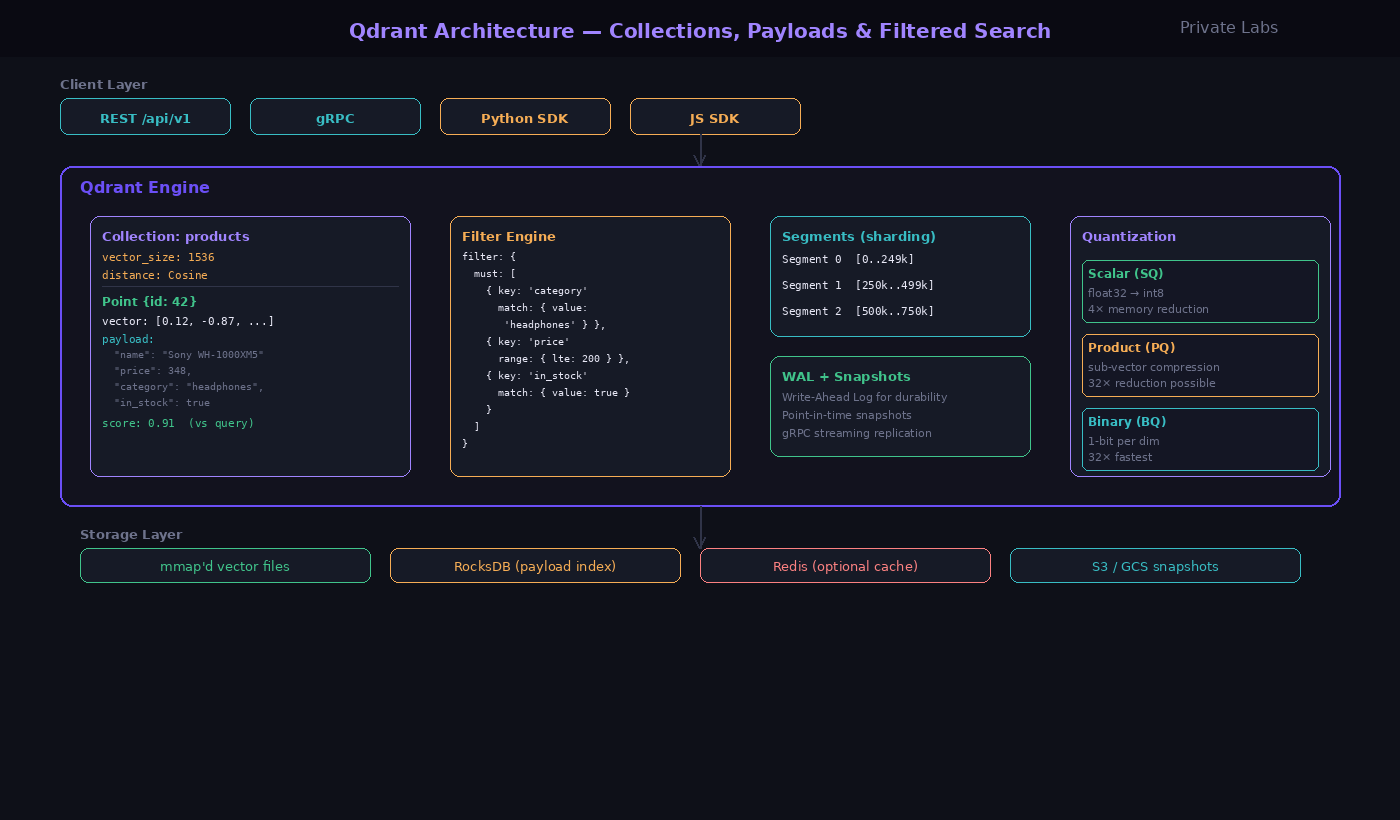
Task: Click the "name": "Sony WH-1000XM5" line
Action: pos(189,355)
